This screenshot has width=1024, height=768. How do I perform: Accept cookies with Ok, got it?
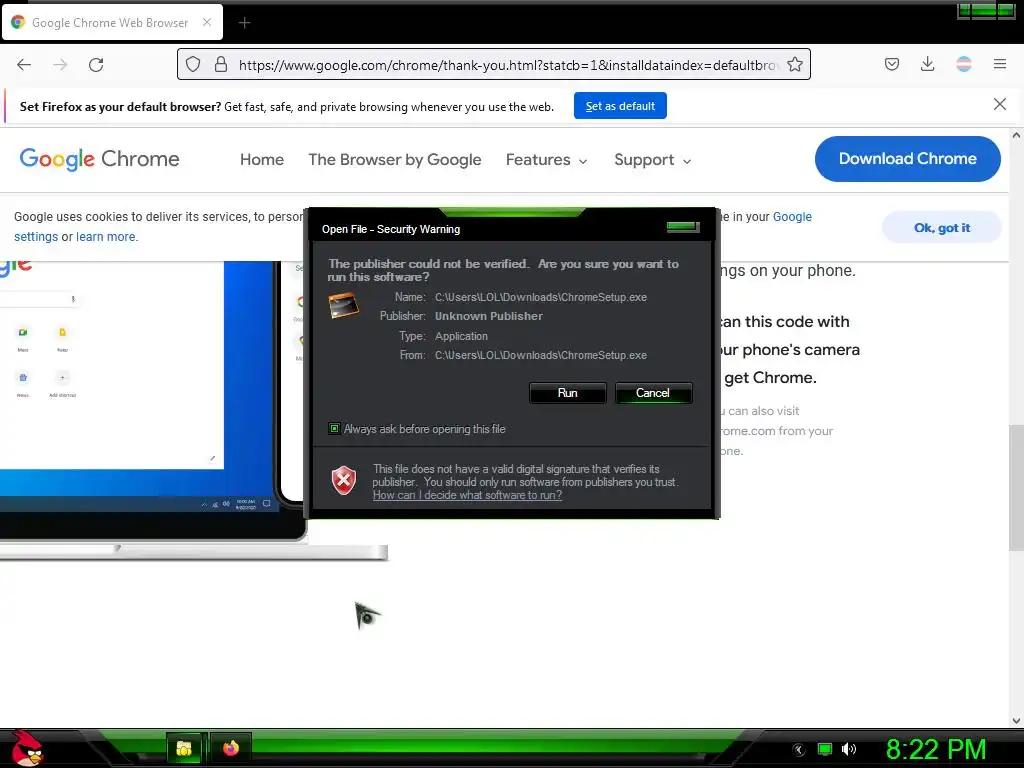pos(941,227)
